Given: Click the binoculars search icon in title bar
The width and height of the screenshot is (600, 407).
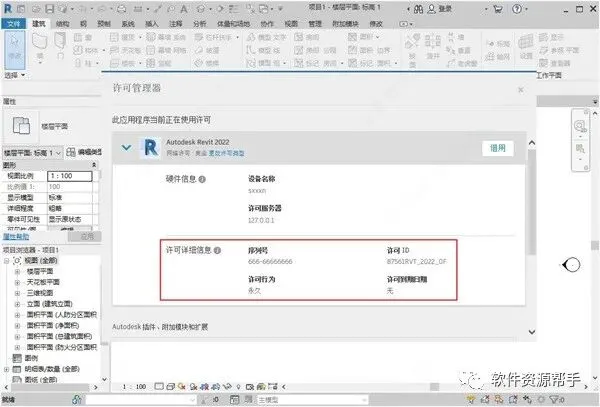Looking at the screenshot, I should pos(418,9).
